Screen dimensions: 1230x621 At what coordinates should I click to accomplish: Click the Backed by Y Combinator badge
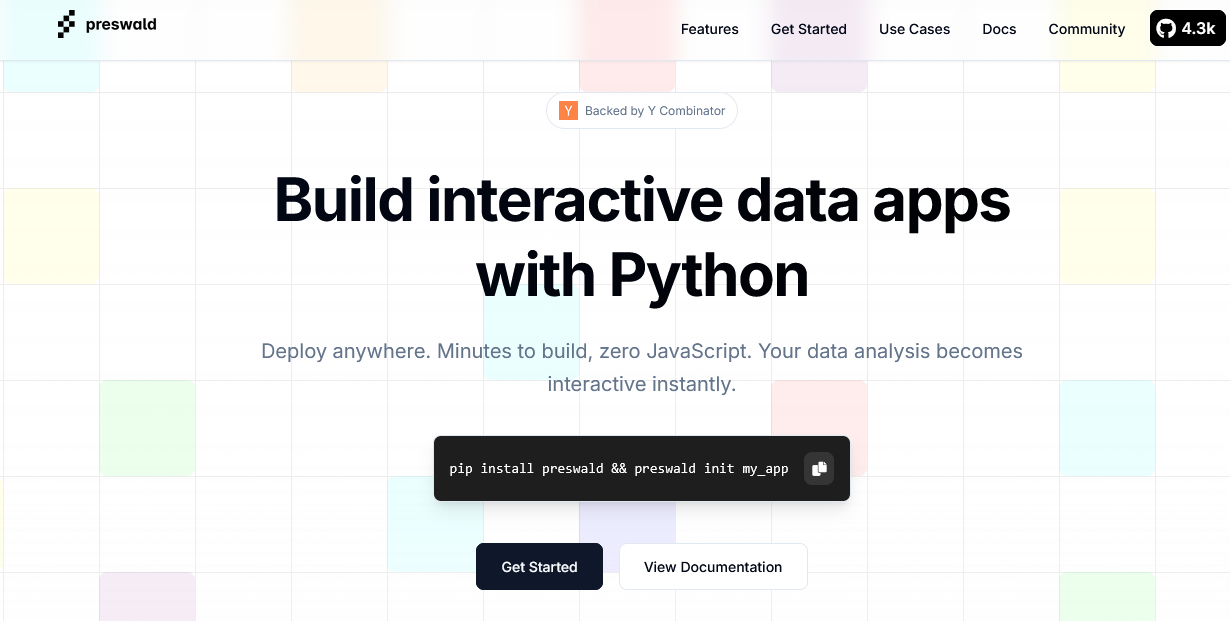[642, 111]
